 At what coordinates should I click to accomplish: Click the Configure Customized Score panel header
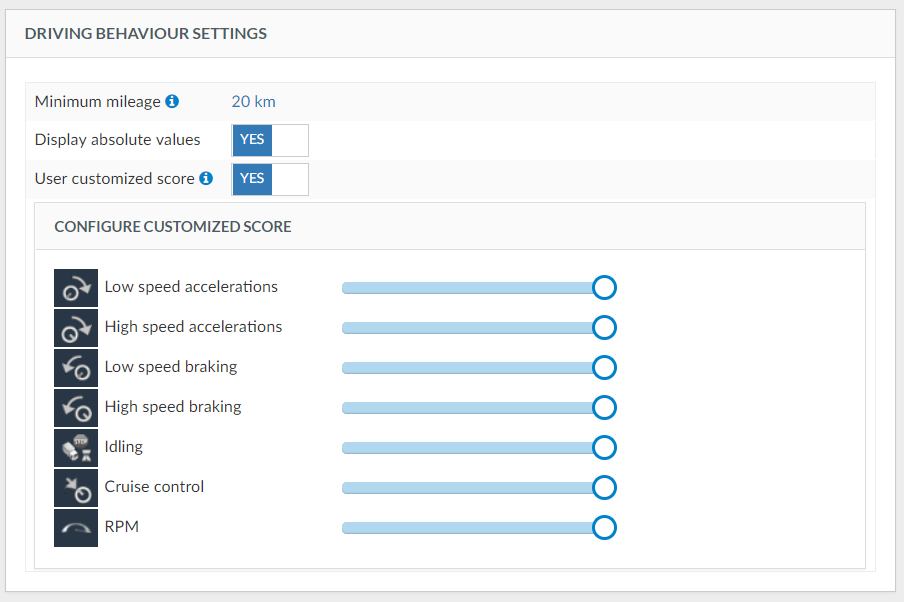pyautogui.click(x=449, y=227)
